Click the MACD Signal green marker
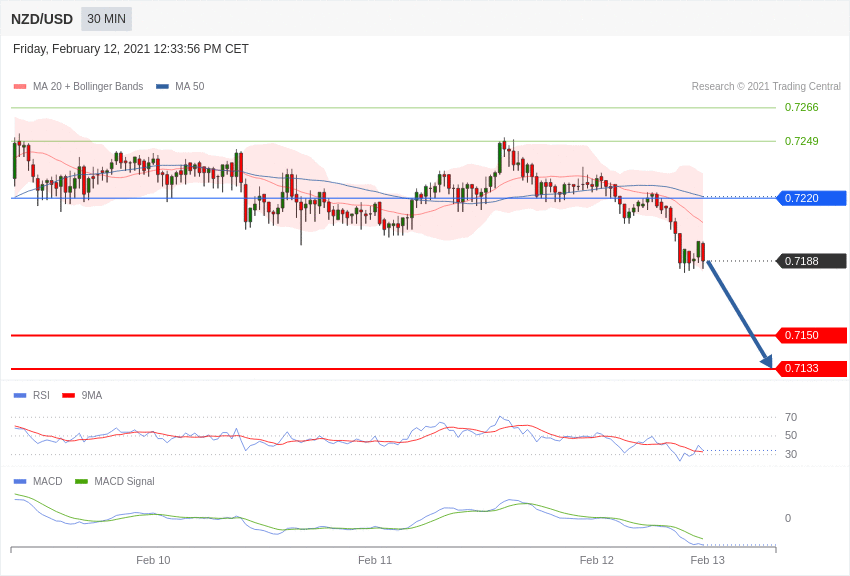Viewport: 850px width, 576px height. (x=81, y=482)
